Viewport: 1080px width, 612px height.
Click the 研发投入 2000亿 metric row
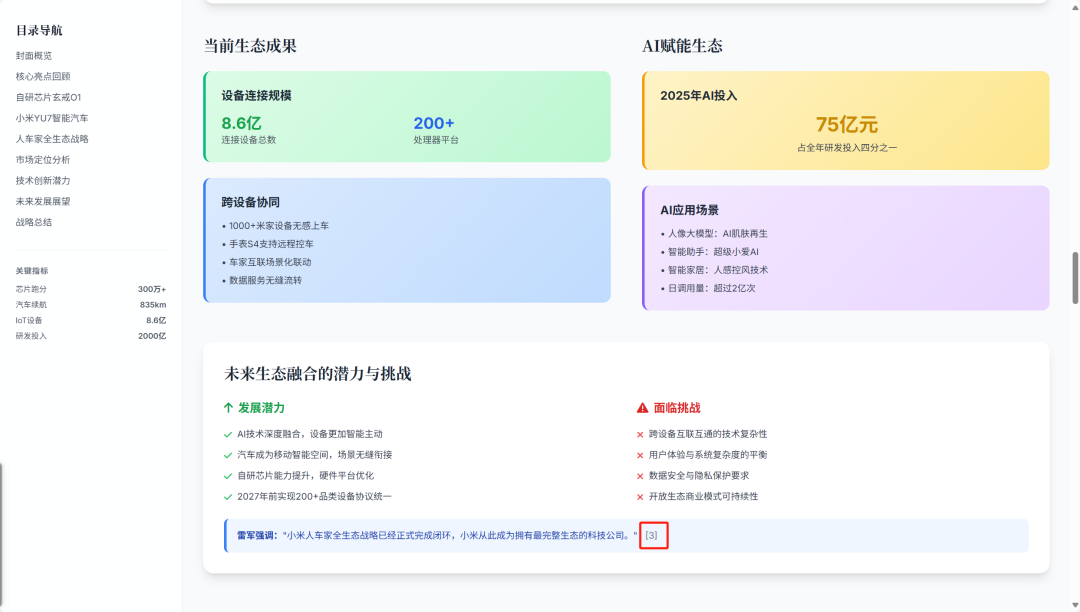click(x=91, y=336)
